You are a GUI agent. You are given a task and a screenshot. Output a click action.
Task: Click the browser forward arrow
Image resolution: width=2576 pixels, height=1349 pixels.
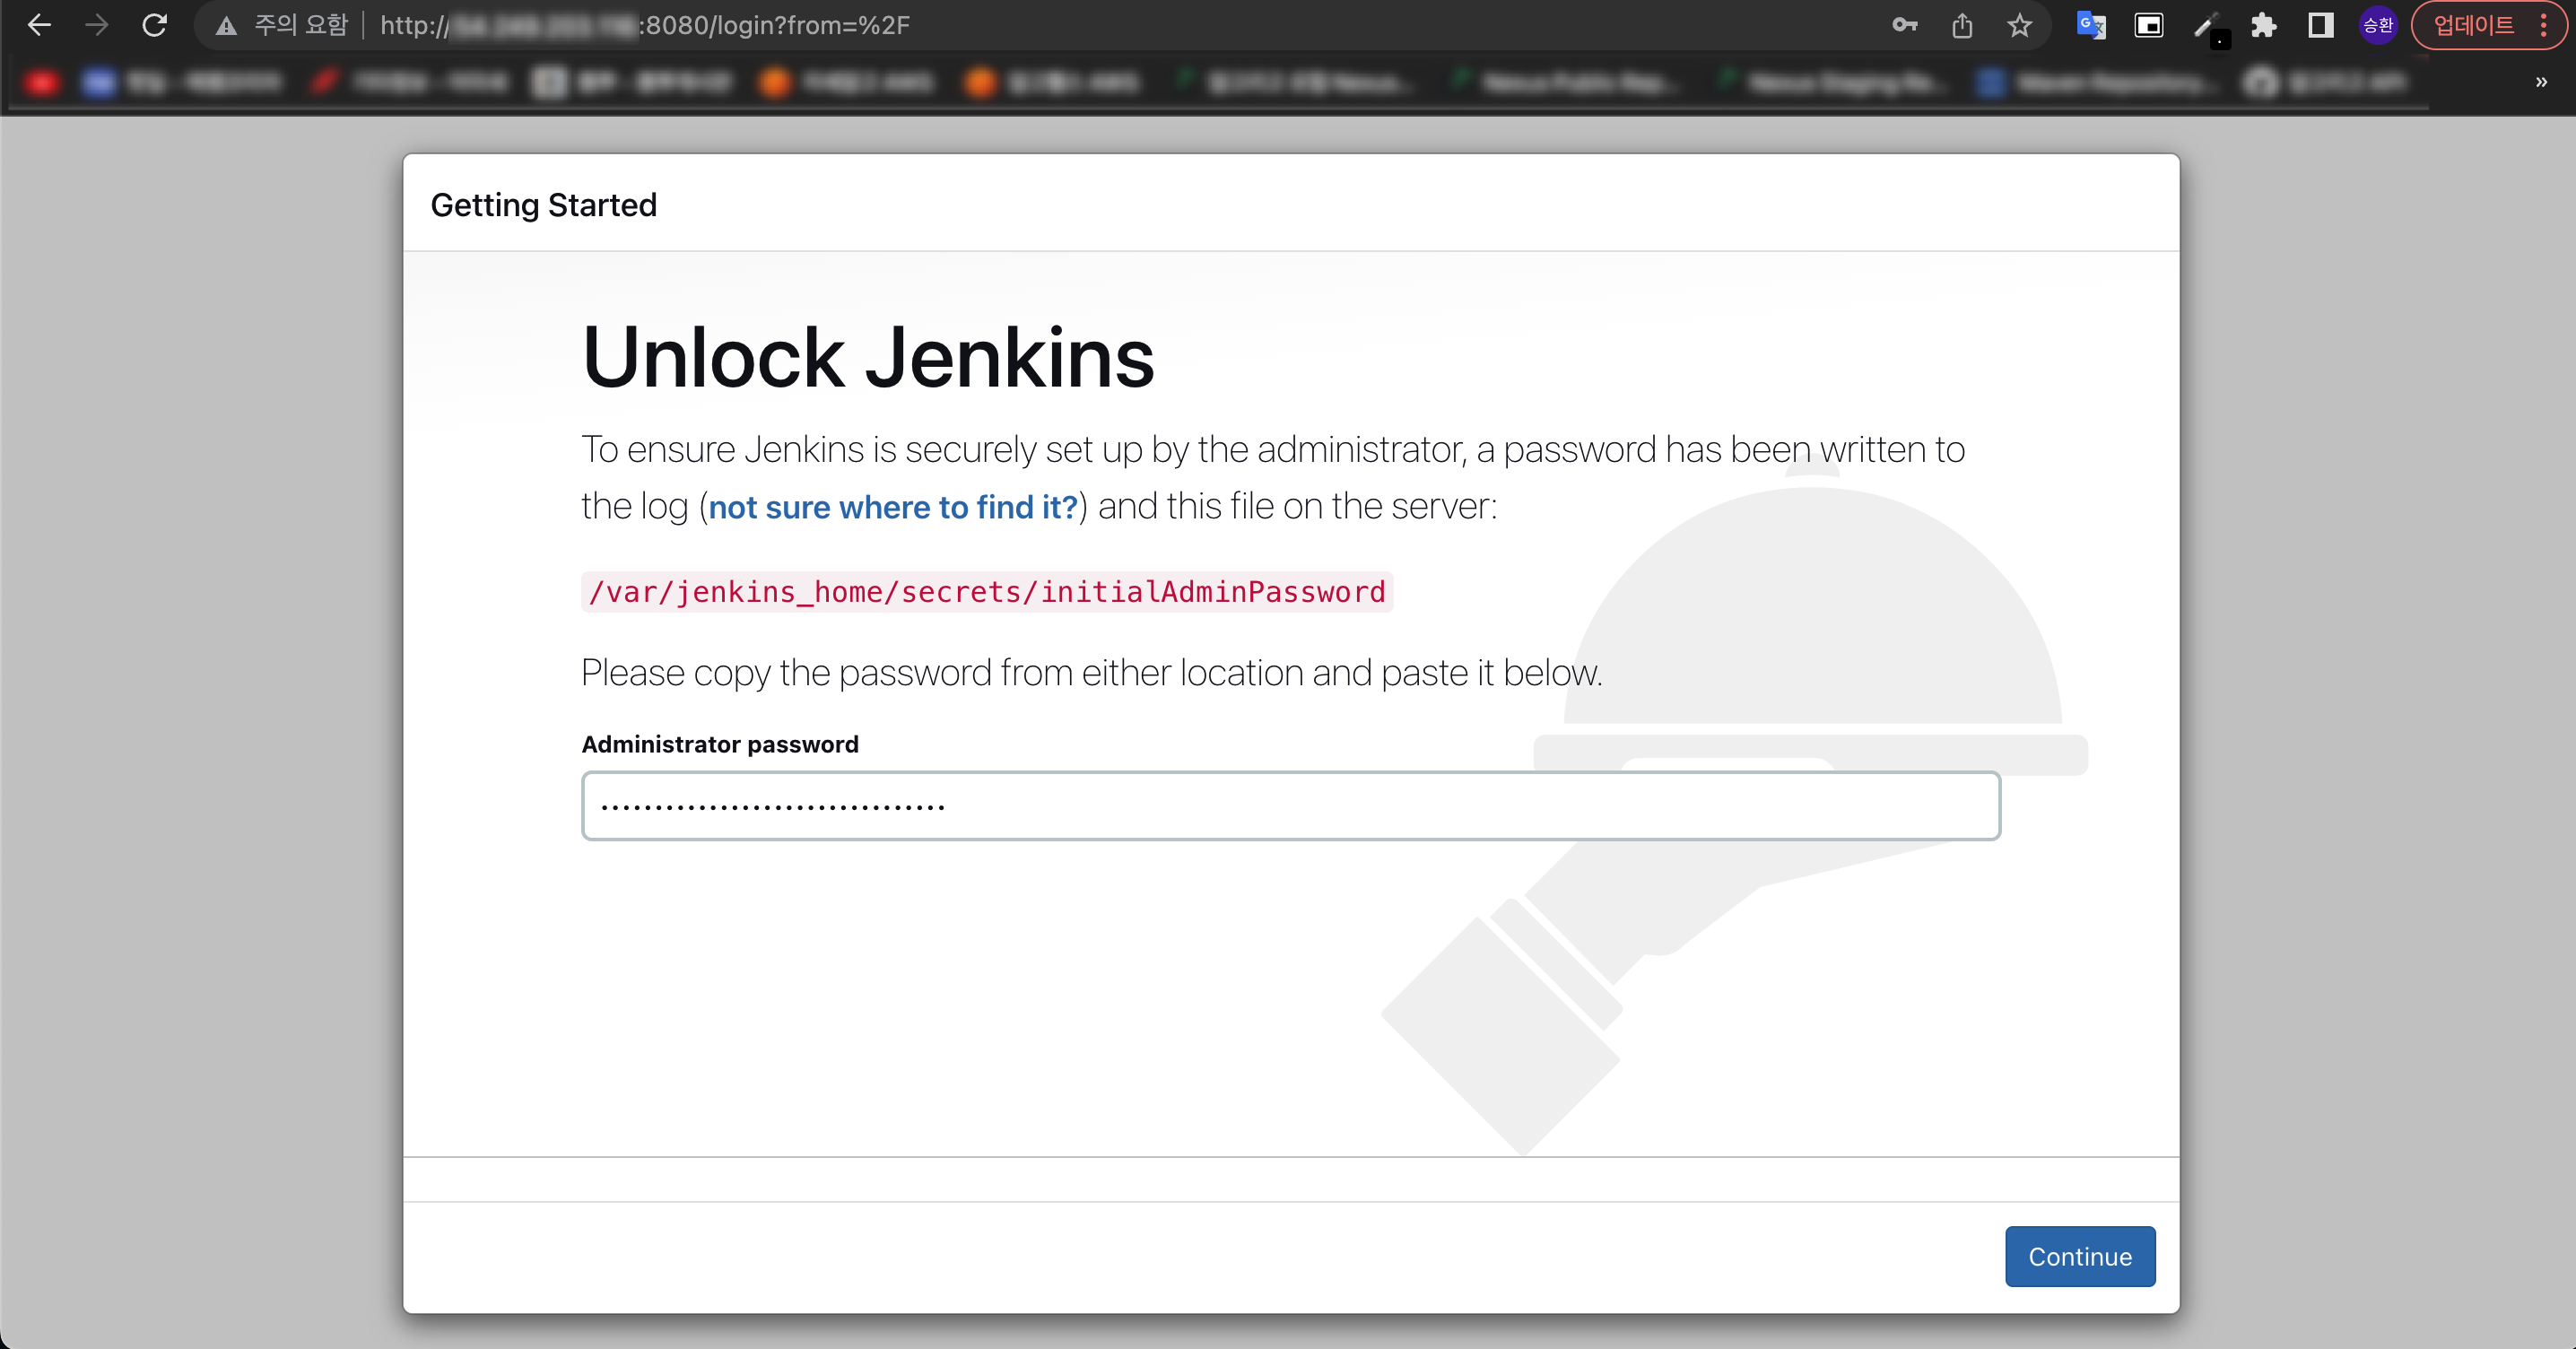[97, 25]
